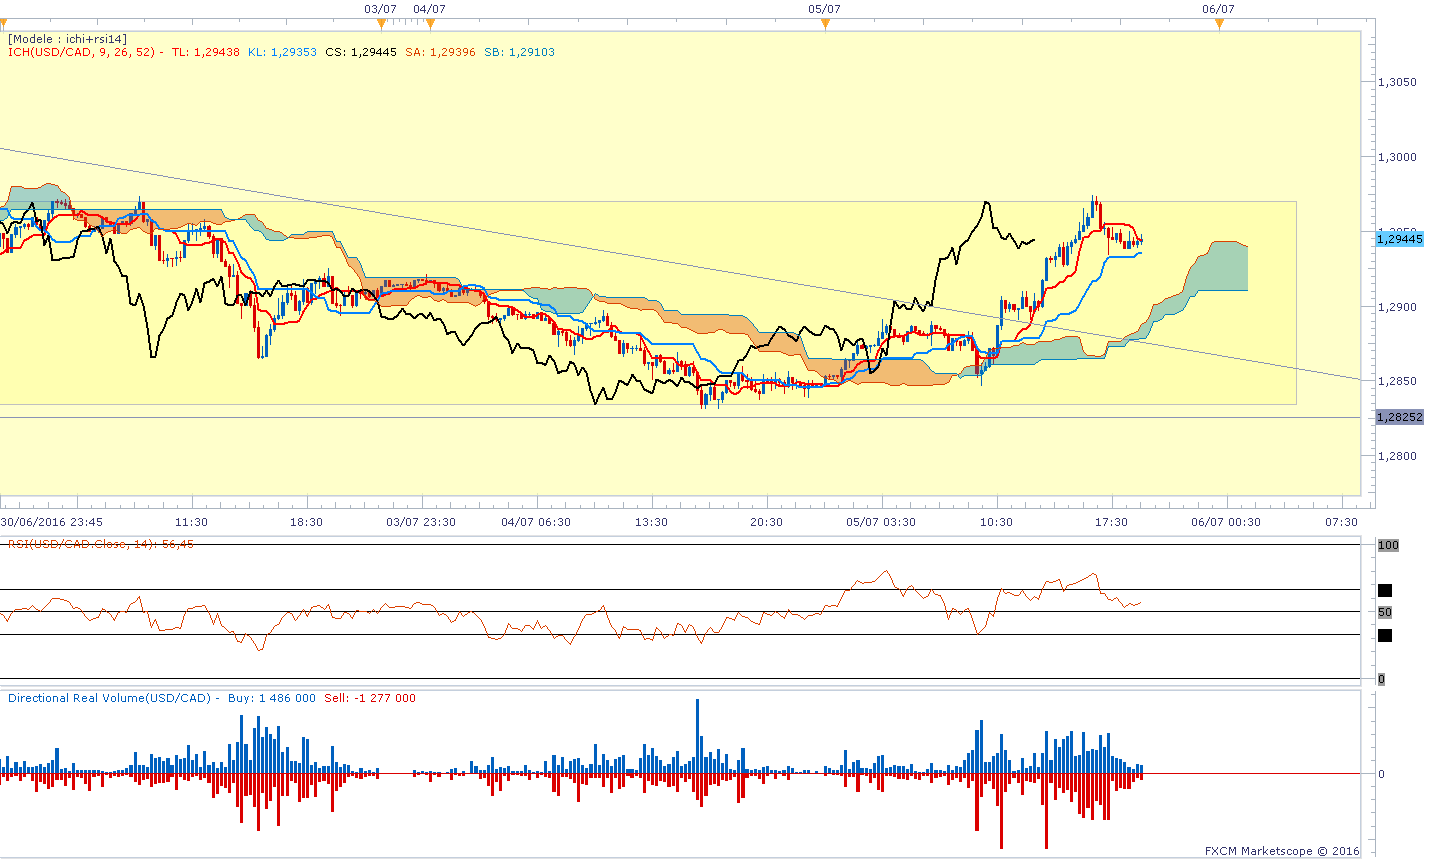Click the '[Modele : ichi+rsi14]' template label
1433x859 pixels.
68,39
